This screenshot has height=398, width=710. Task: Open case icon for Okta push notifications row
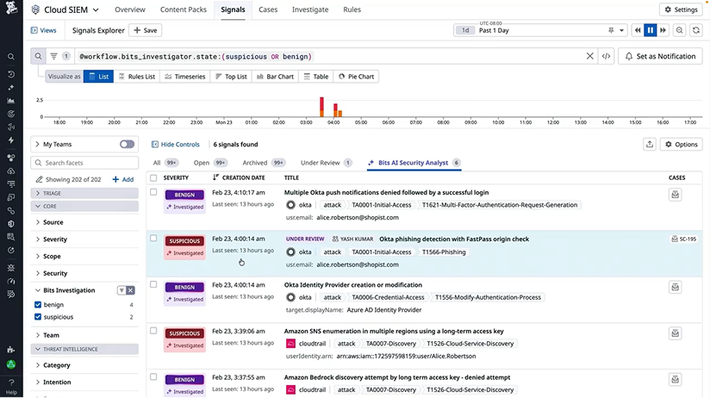click(x=675, y=195)
